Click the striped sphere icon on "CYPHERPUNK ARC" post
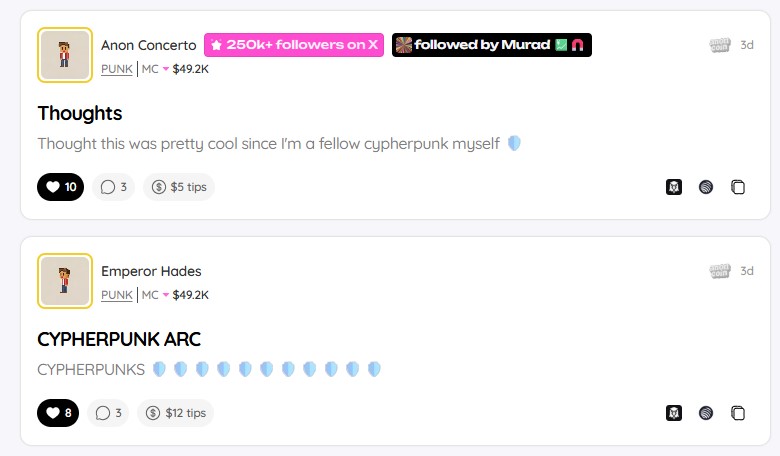The height and width of the screenshot is (456, 780). (x=706, y=412)
